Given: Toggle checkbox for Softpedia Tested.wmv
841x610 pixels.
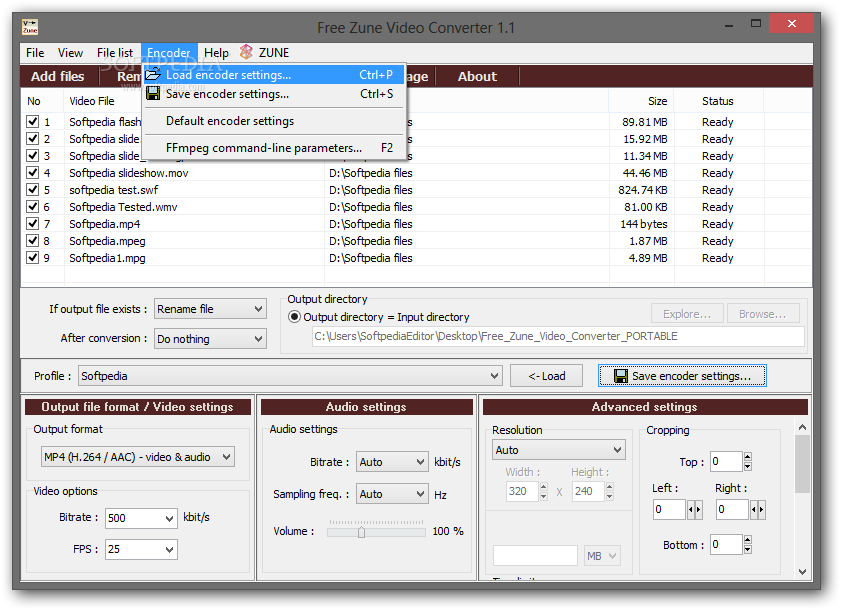Looking at the screenshot, I should (33, 207).
